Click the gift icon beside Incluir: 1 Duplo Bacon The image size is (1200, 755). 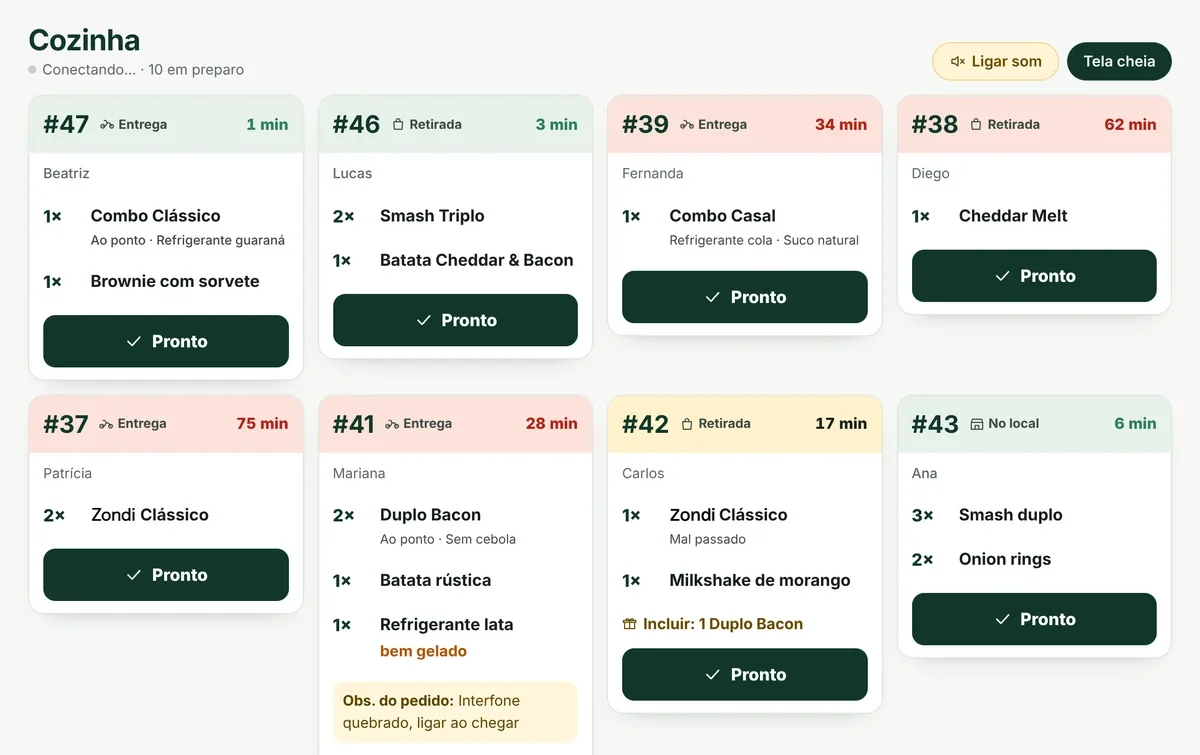click(629, 624)
